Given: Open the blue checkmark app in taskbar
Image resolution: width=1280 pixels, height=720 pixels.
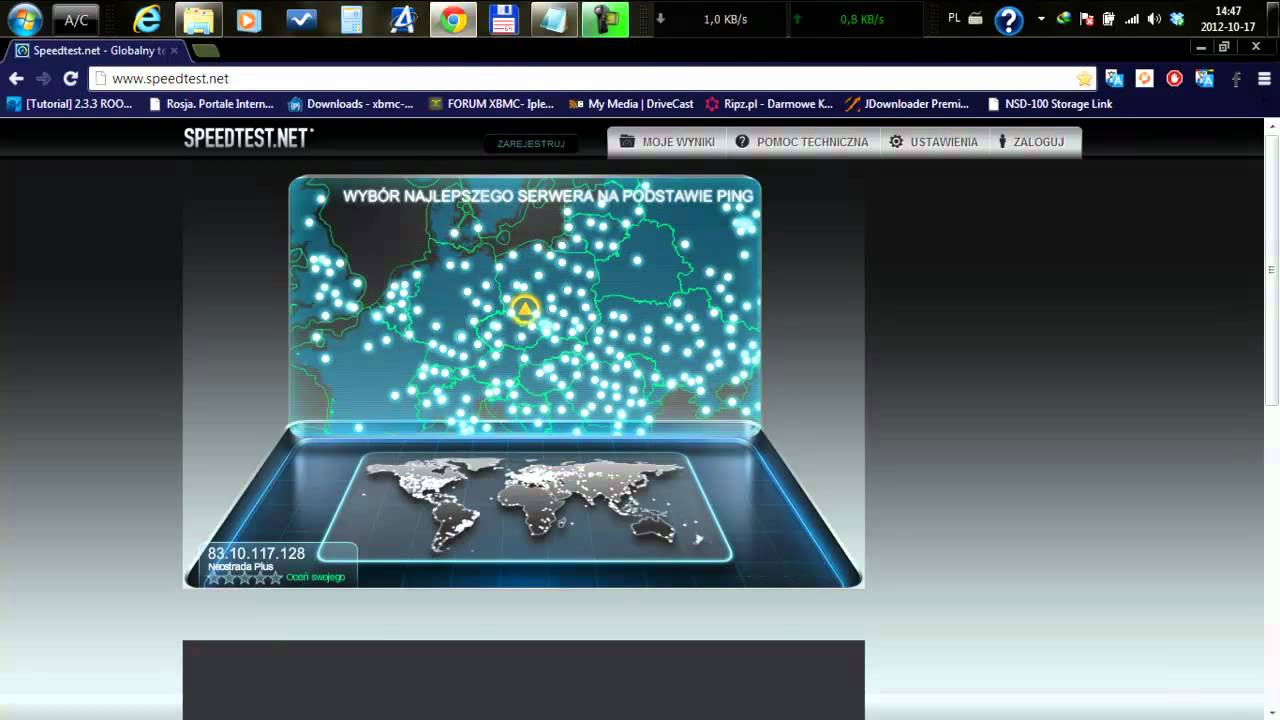Looking at the screenshot, I should click(x=301, y=19).
